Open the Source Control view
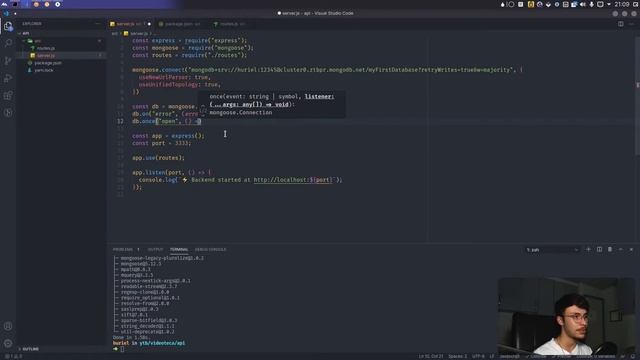The image size is (640, 360). click(x=8, y=60)
